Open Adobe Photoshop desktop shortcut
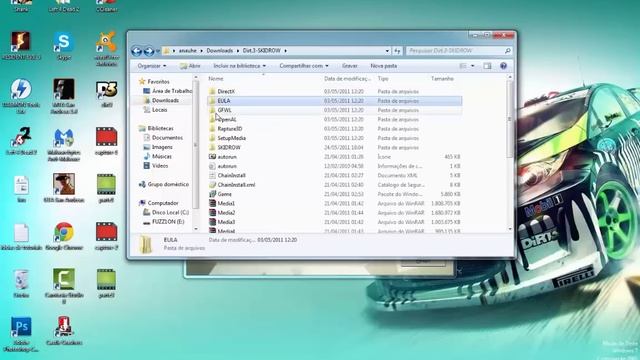 tap(21, 334)
